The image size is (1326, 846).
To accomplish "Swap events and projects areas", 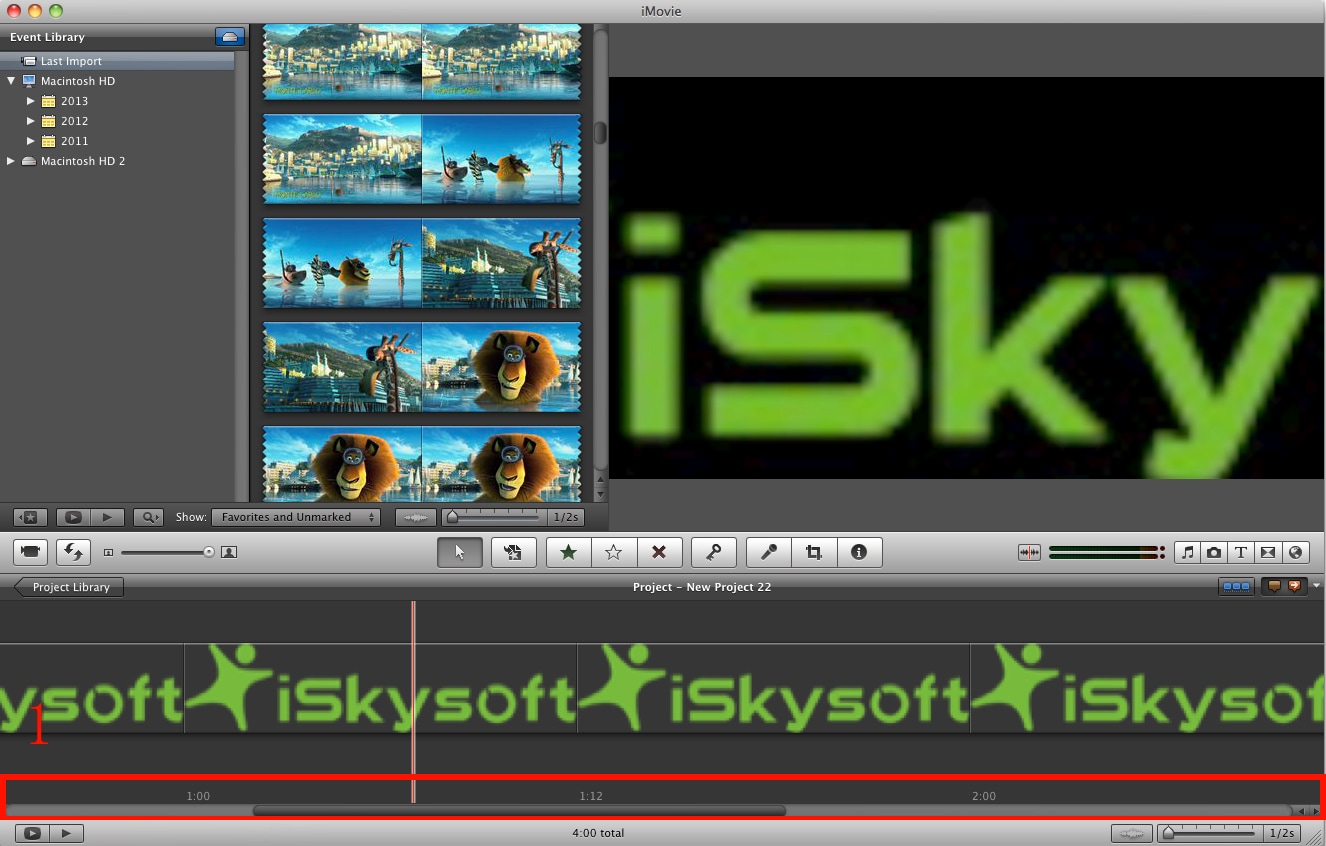I will tap(73, 552).
